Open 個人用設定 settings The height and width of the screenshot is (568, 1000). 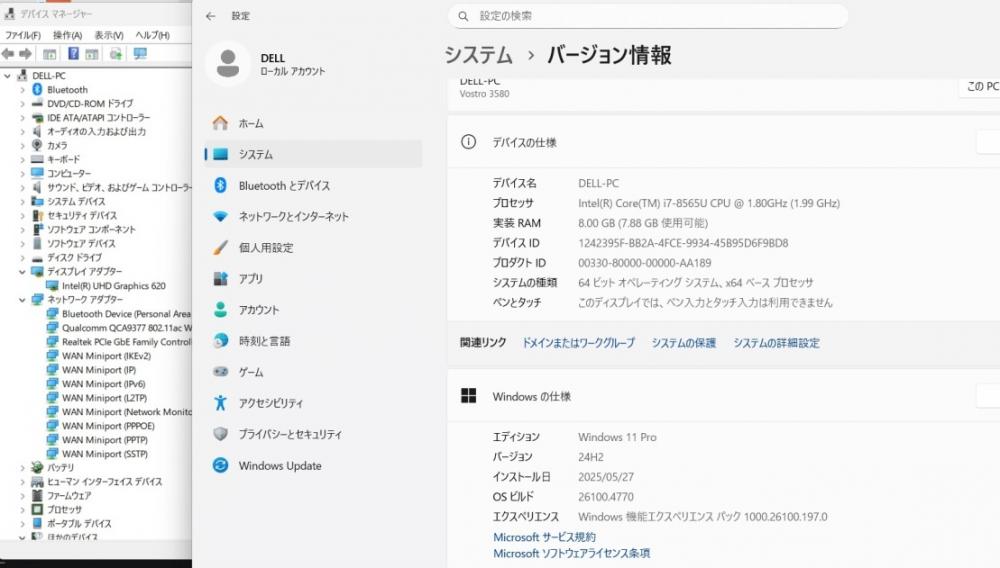tap(312, 248)
